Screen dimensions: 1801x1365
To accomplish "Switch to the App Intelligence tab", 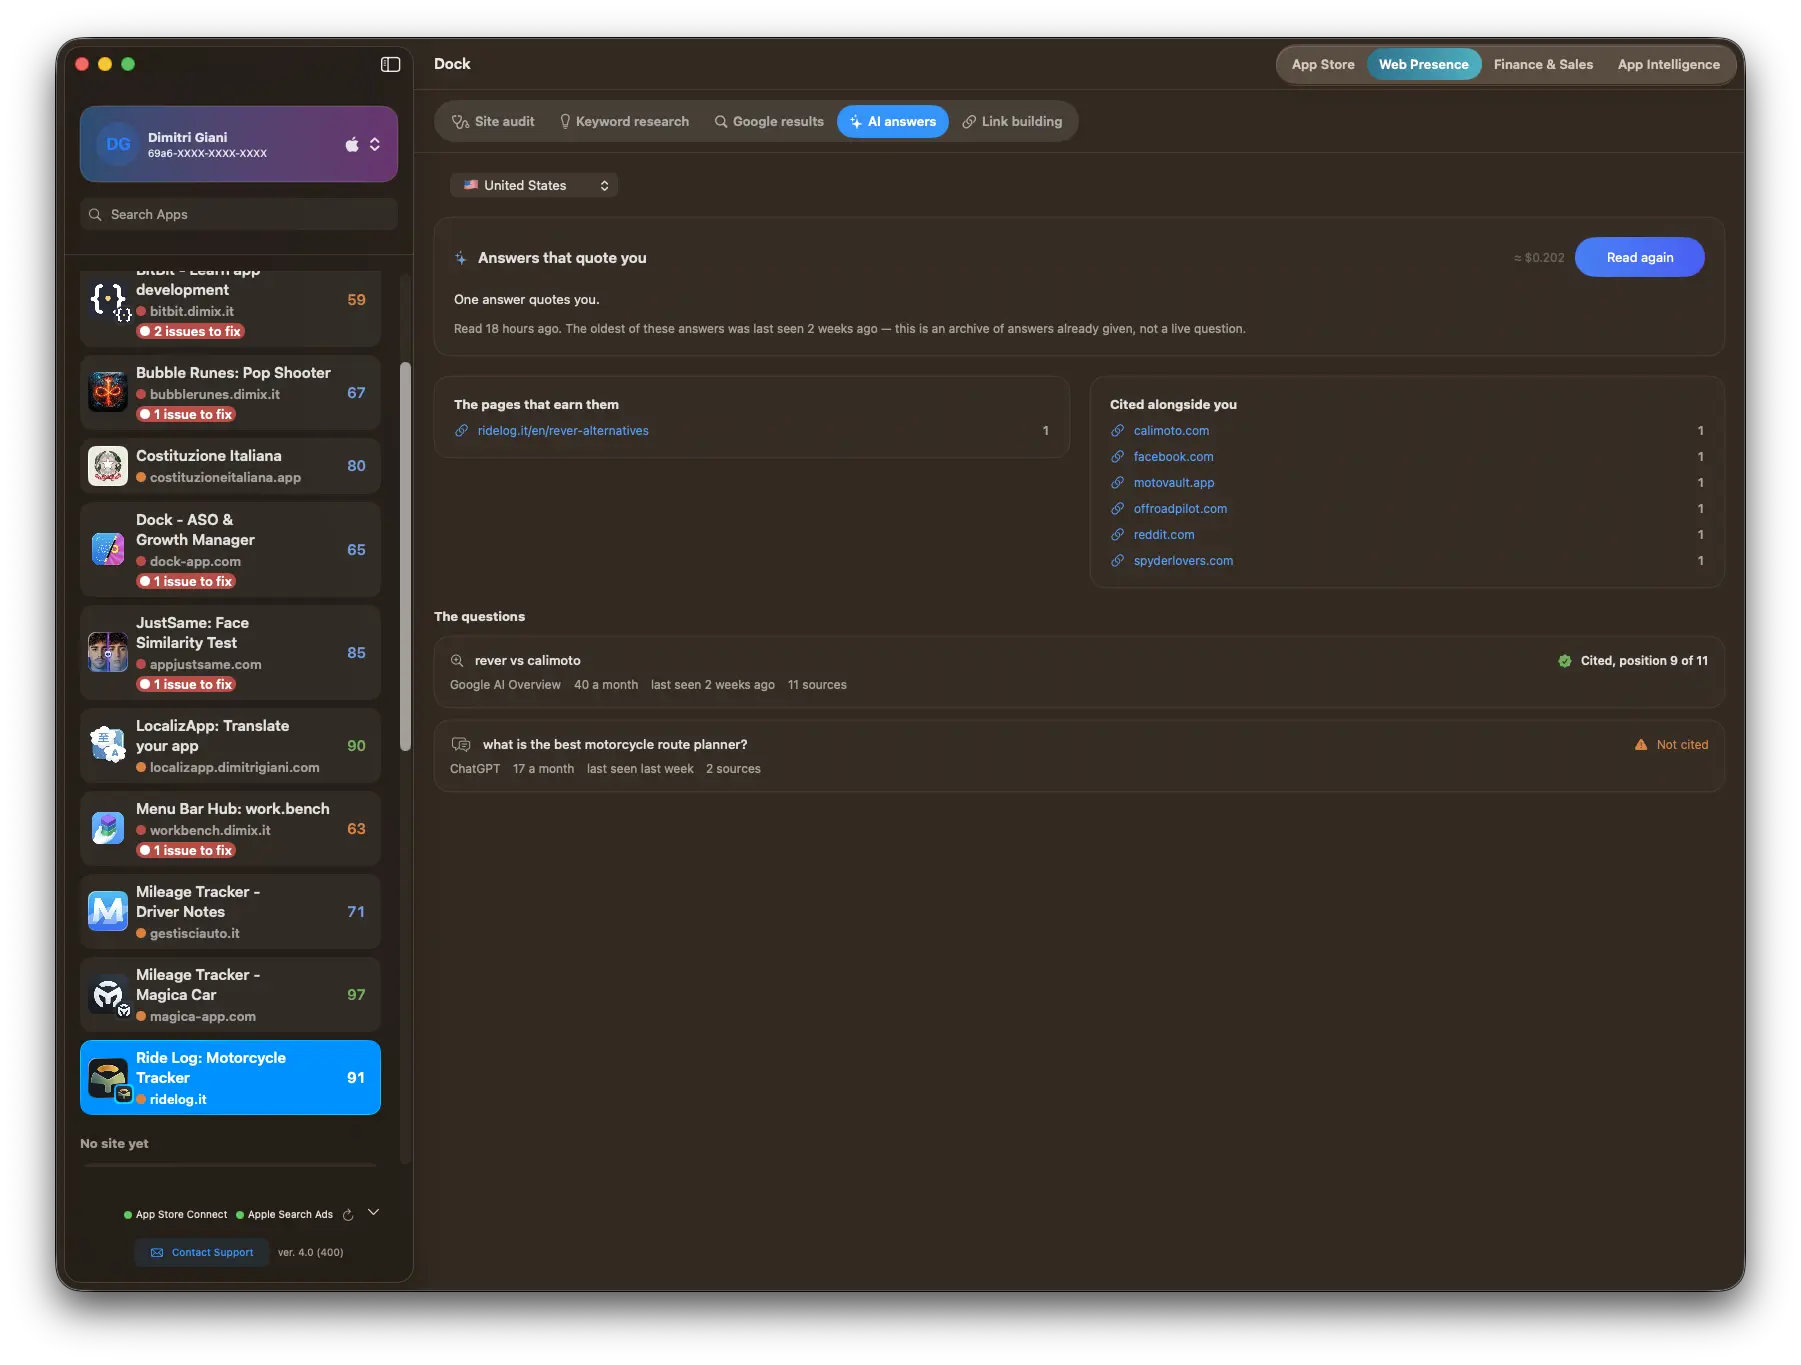I will click(x=1669, y=64).
